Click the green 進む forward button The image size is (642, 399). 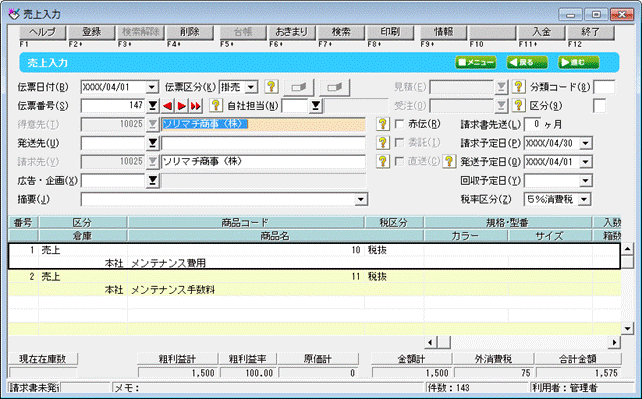579,63
